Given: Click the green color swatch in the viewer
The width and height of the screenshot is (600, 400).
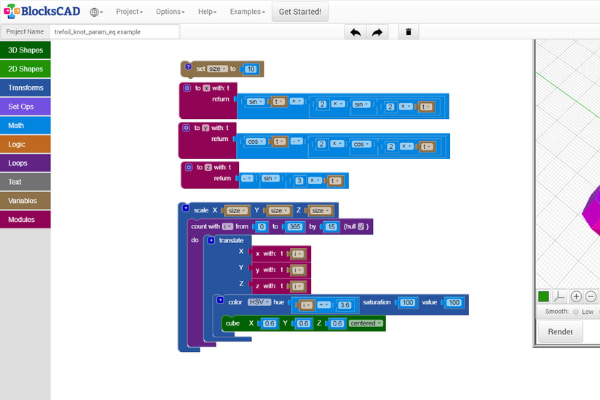Looking at the screenshot, I should click(544, 296).
